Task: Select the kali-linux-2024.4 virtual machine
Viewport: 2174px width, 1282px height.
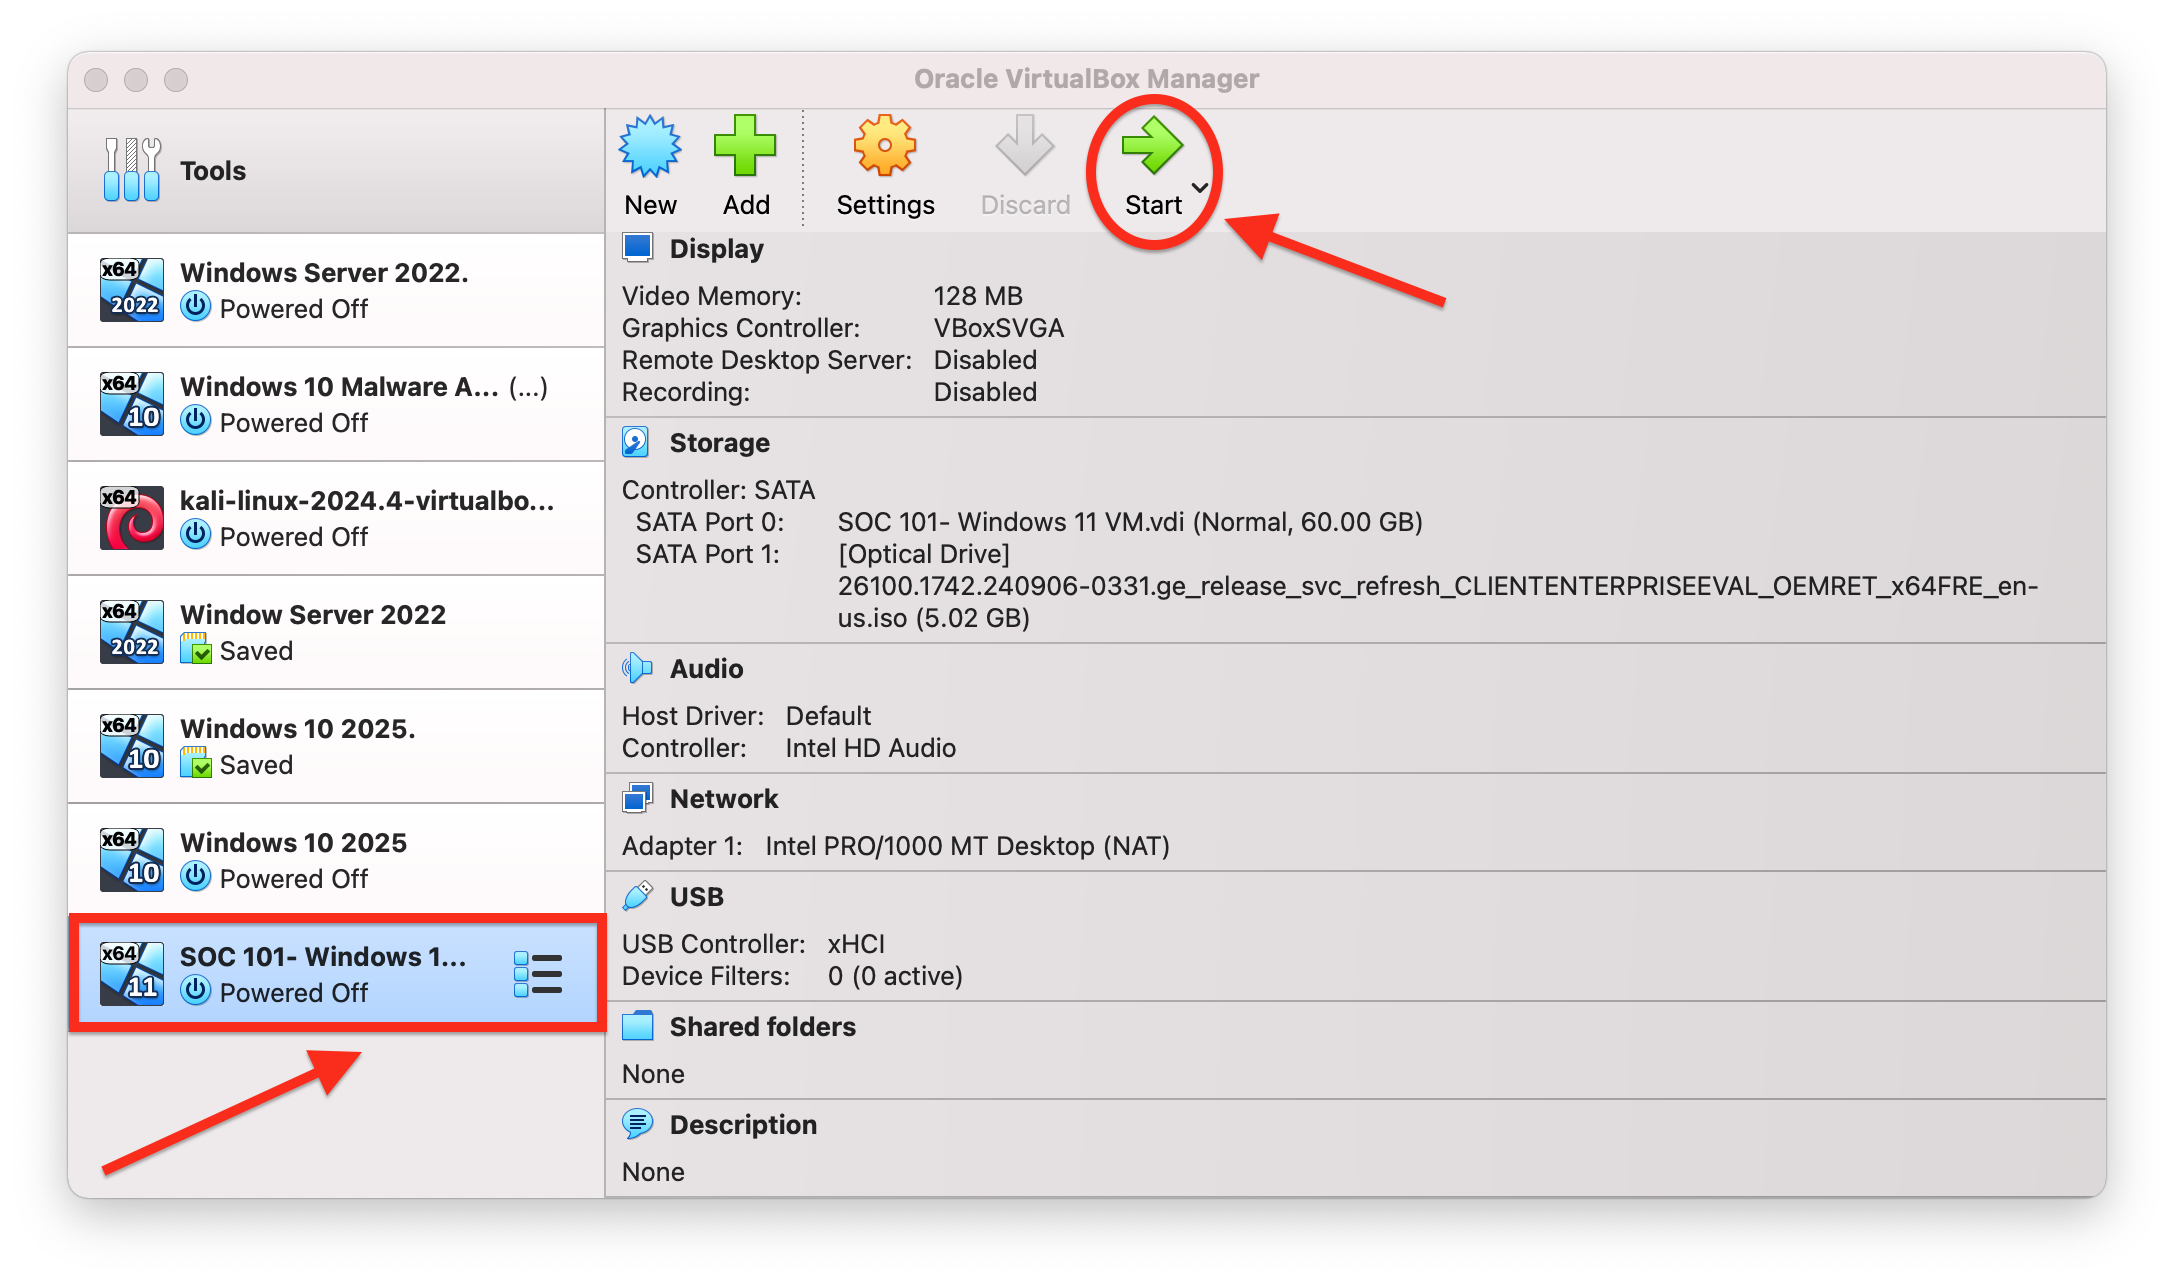Action: point(336,518)
